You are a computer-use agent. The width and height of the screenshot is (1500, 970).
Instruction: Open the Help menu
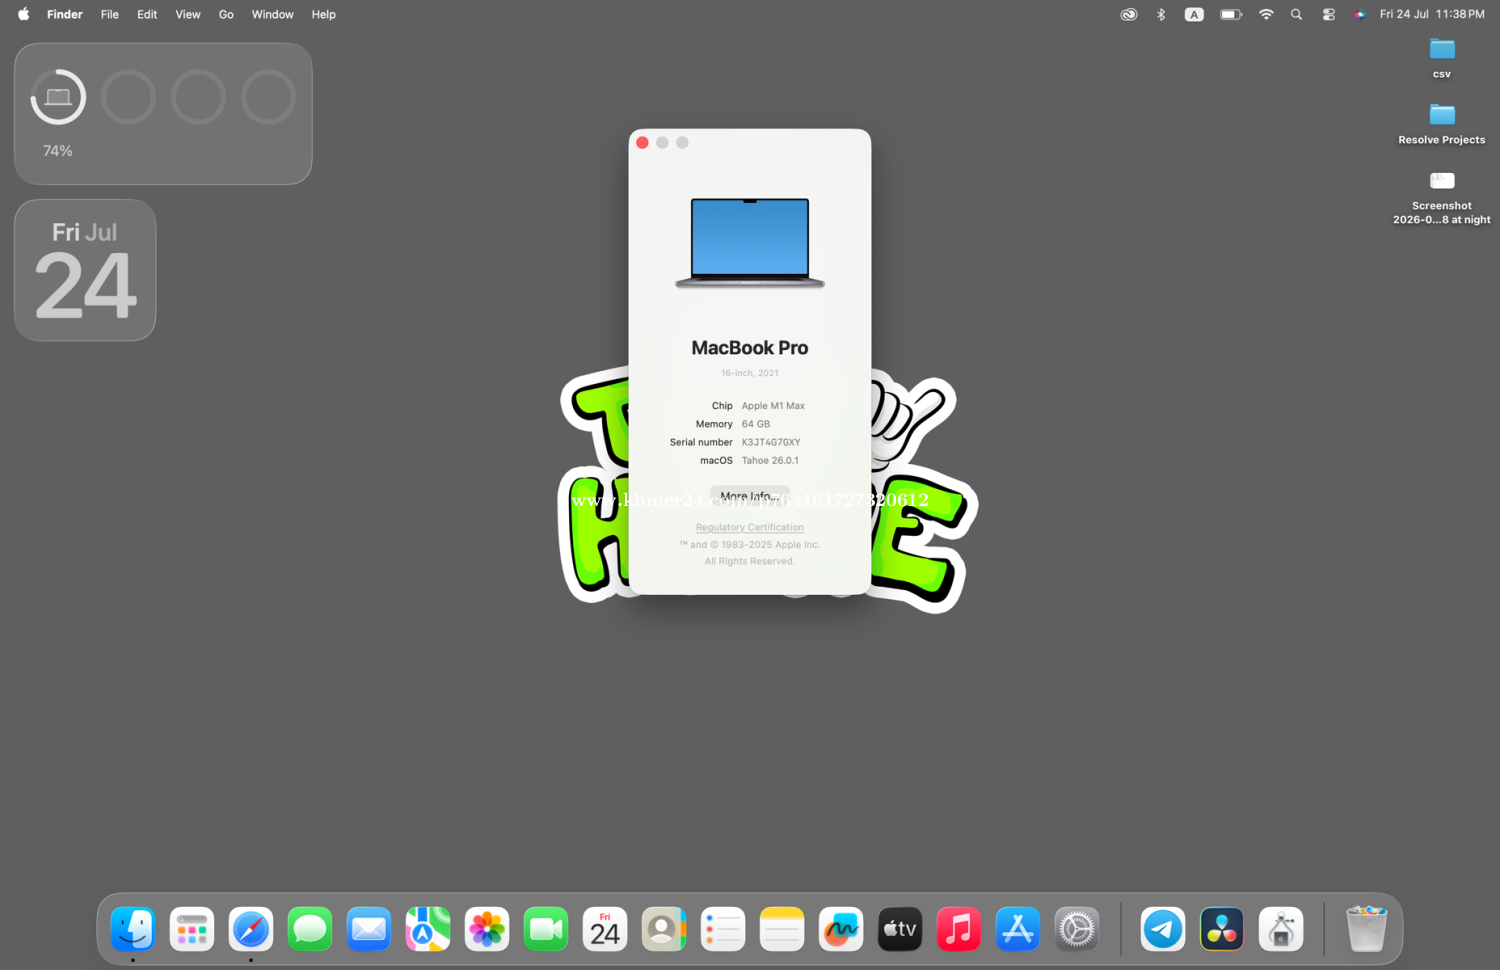(323, 14)
